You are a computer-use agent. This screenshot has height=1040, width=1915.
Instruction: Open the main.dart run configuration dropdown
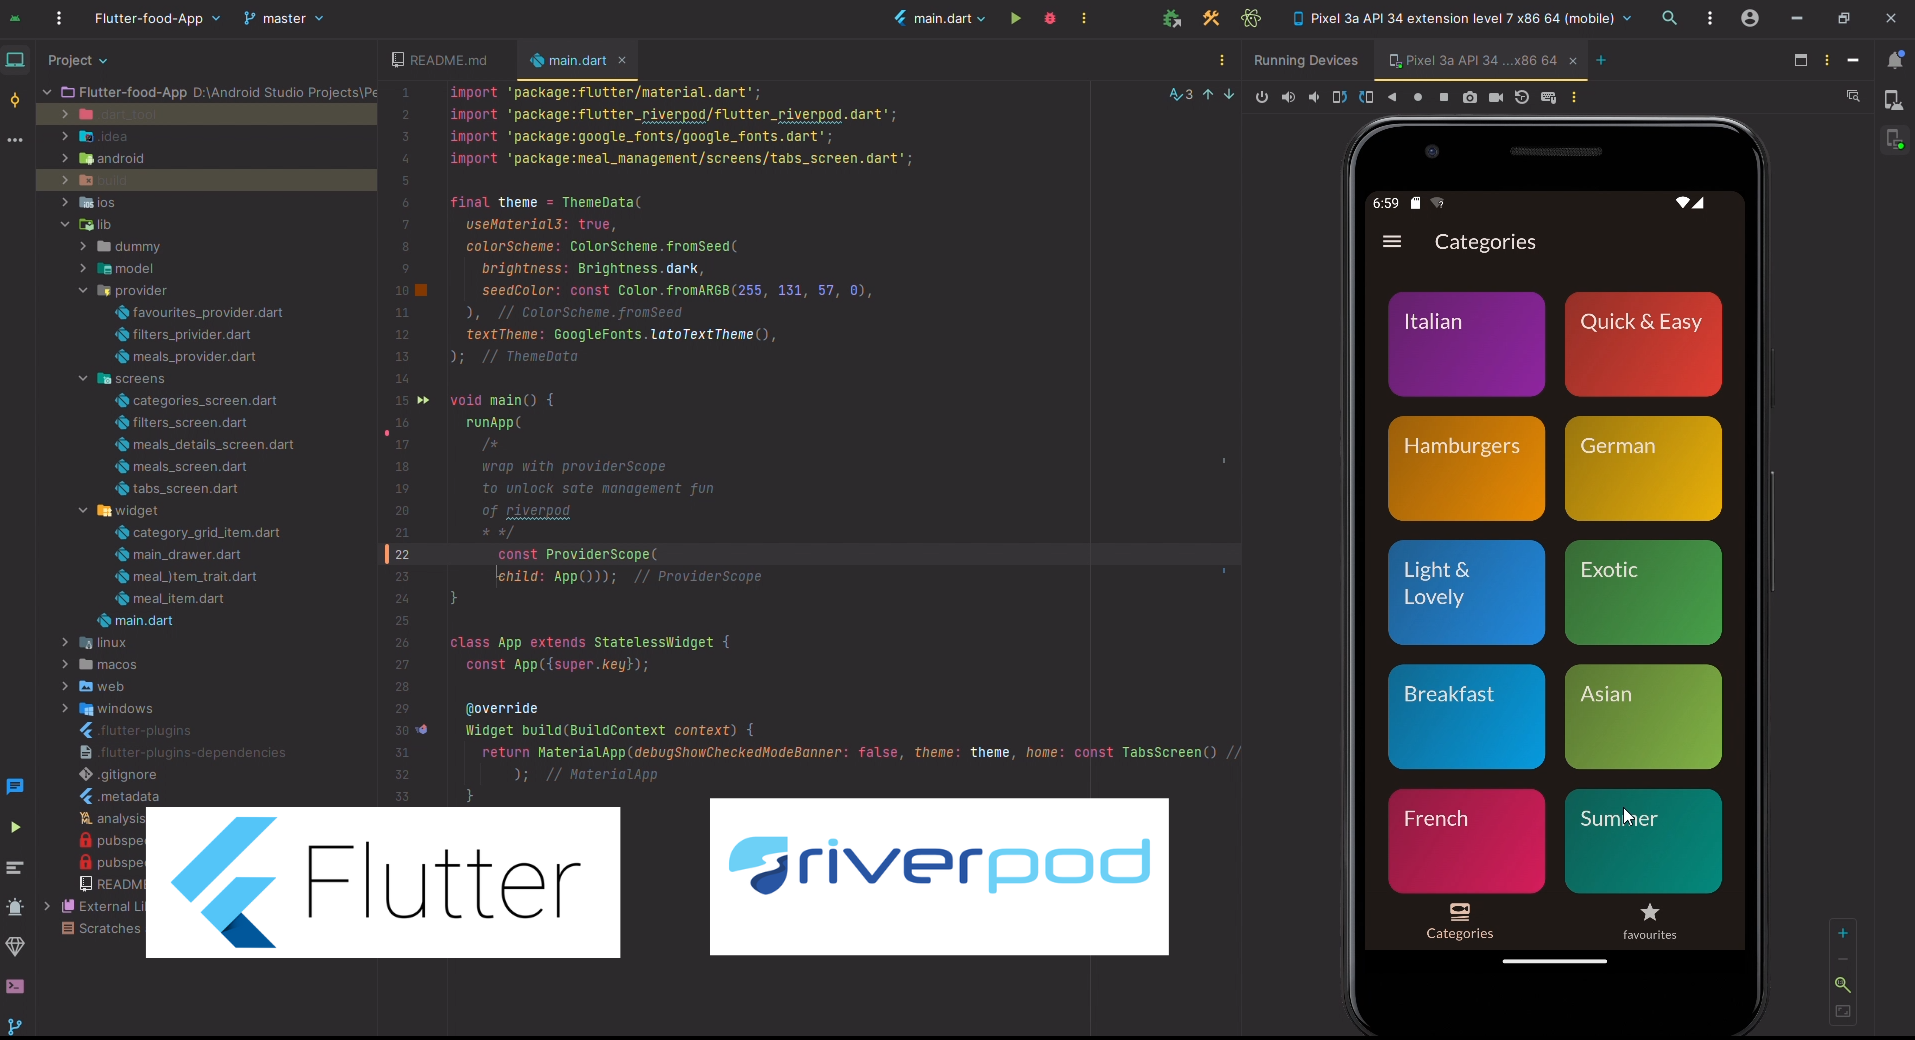point(940,18)
